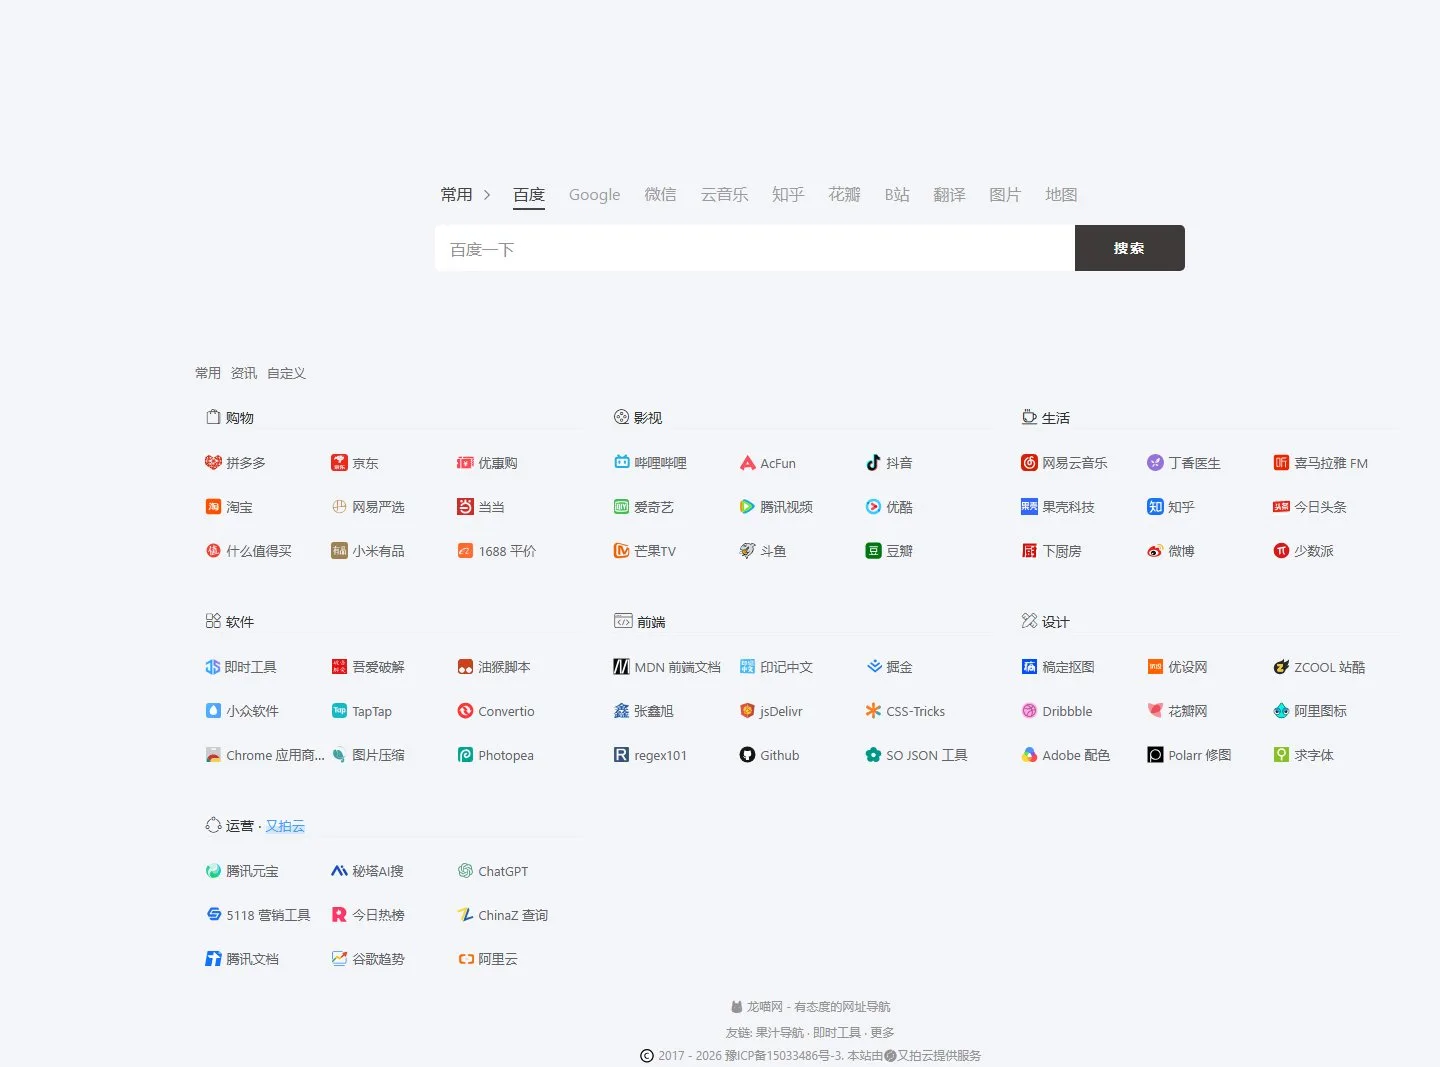Click the 阿里图标 link
The width and height of the screenshot is (1440, 1067).
point(1310,711)
